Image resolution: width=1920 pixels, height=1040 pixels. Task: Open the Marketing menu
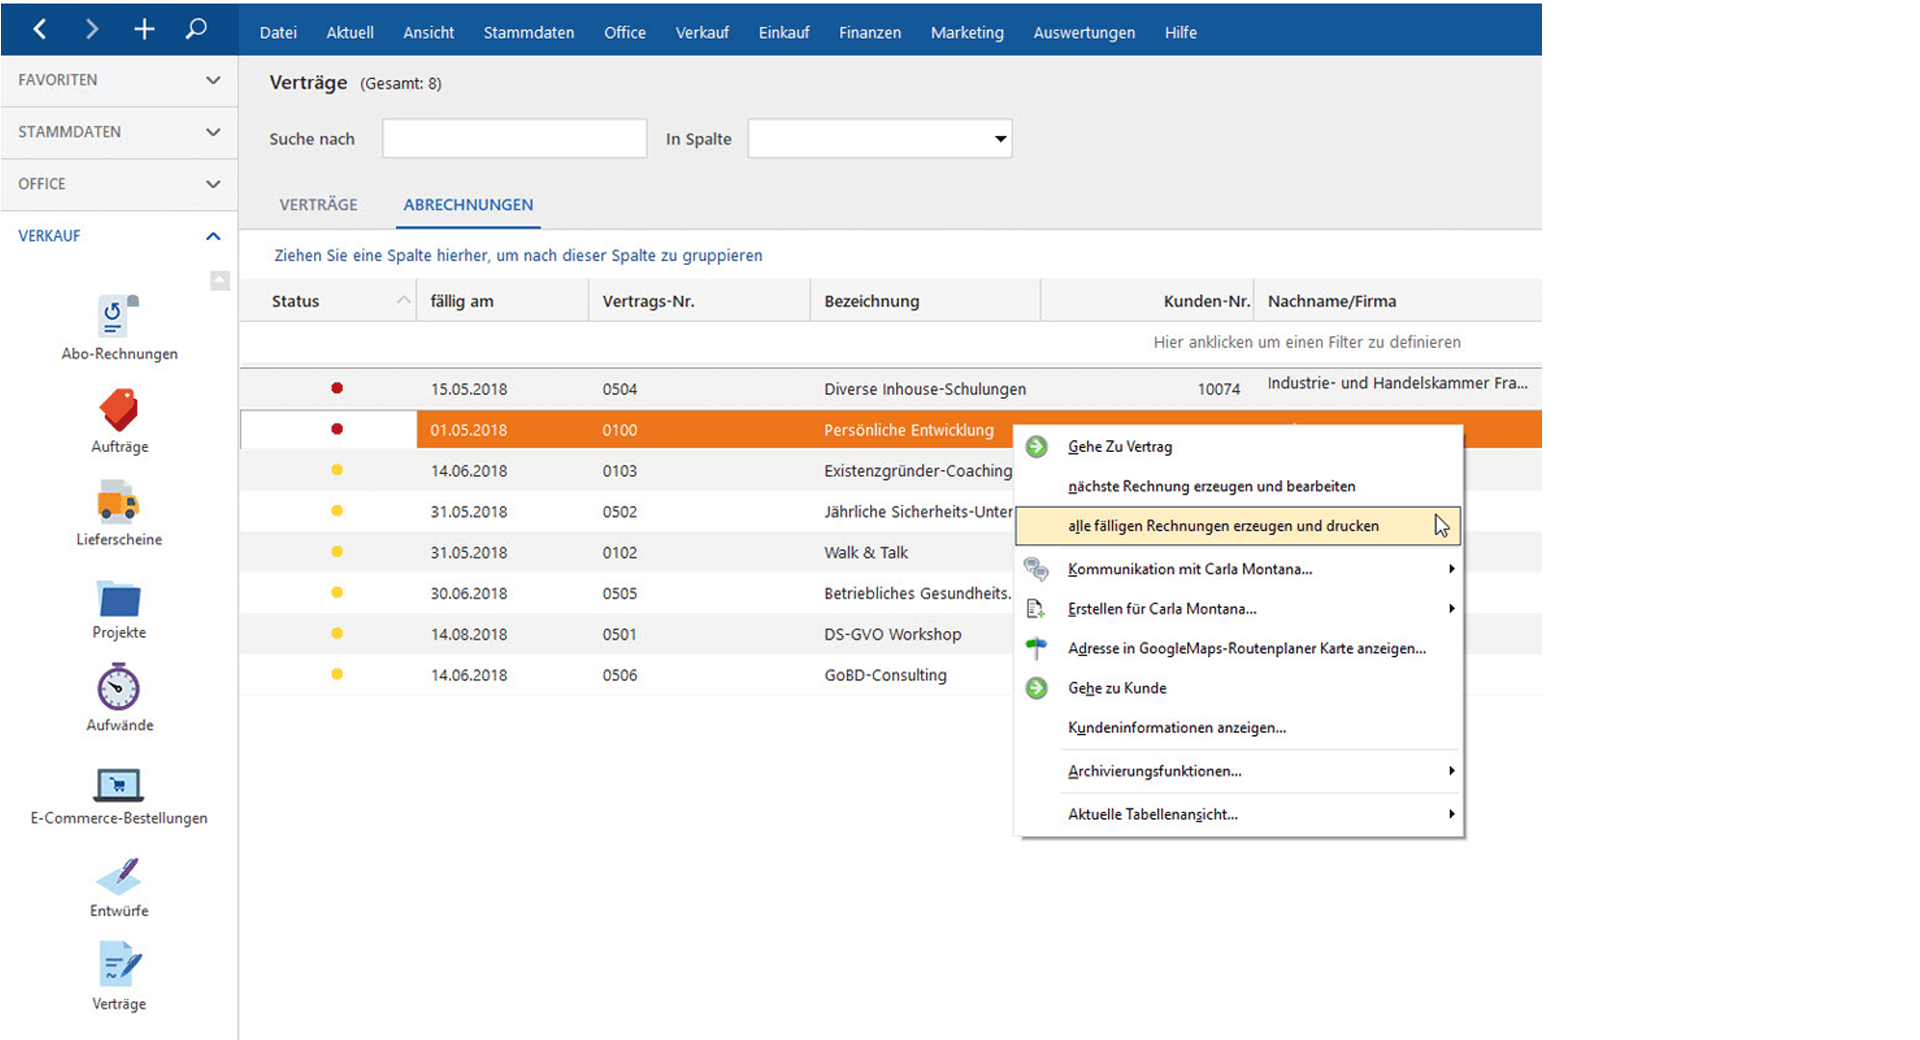(967, 32)
